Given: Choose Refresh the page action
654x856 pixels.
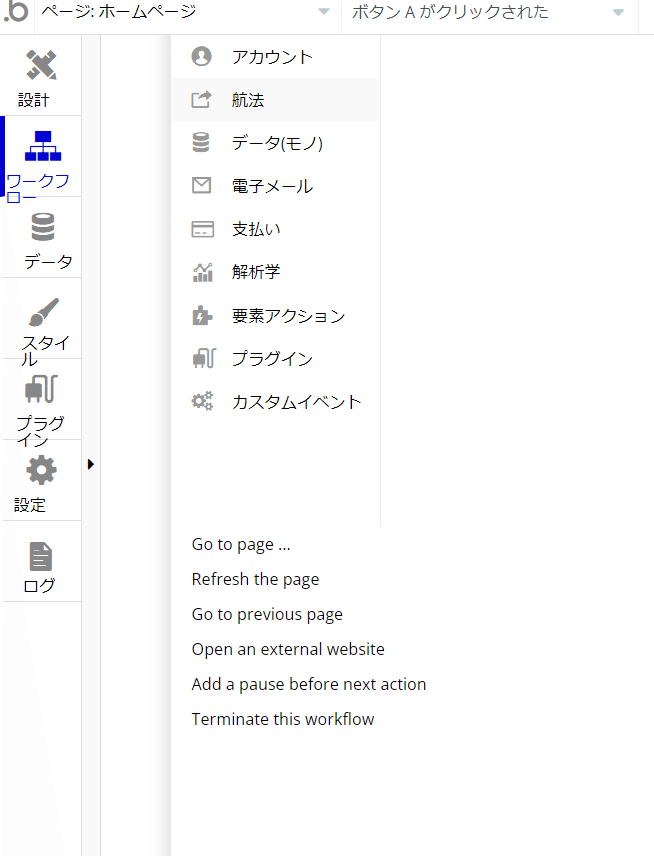Looking at the screenshot, I should pyautogui.click(x=255, y=580).
